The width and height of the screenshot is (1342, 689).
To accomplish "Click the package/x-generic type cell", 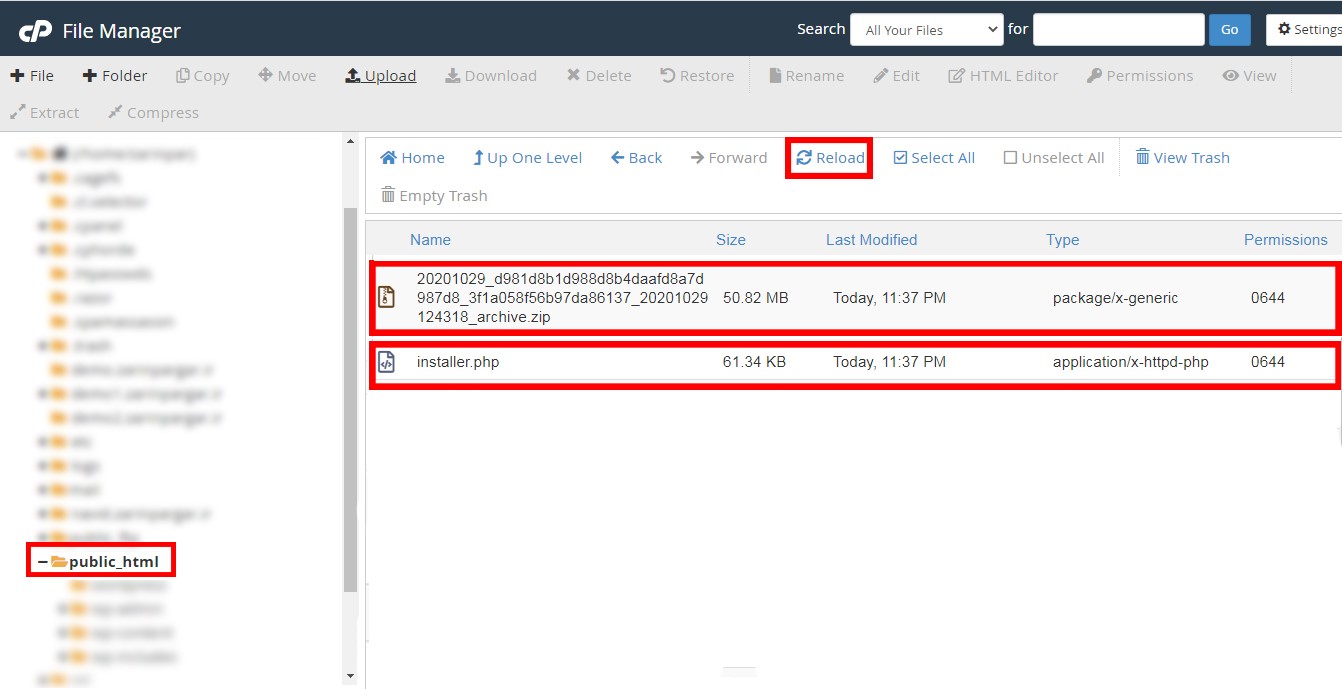I will coord(1115,298).
